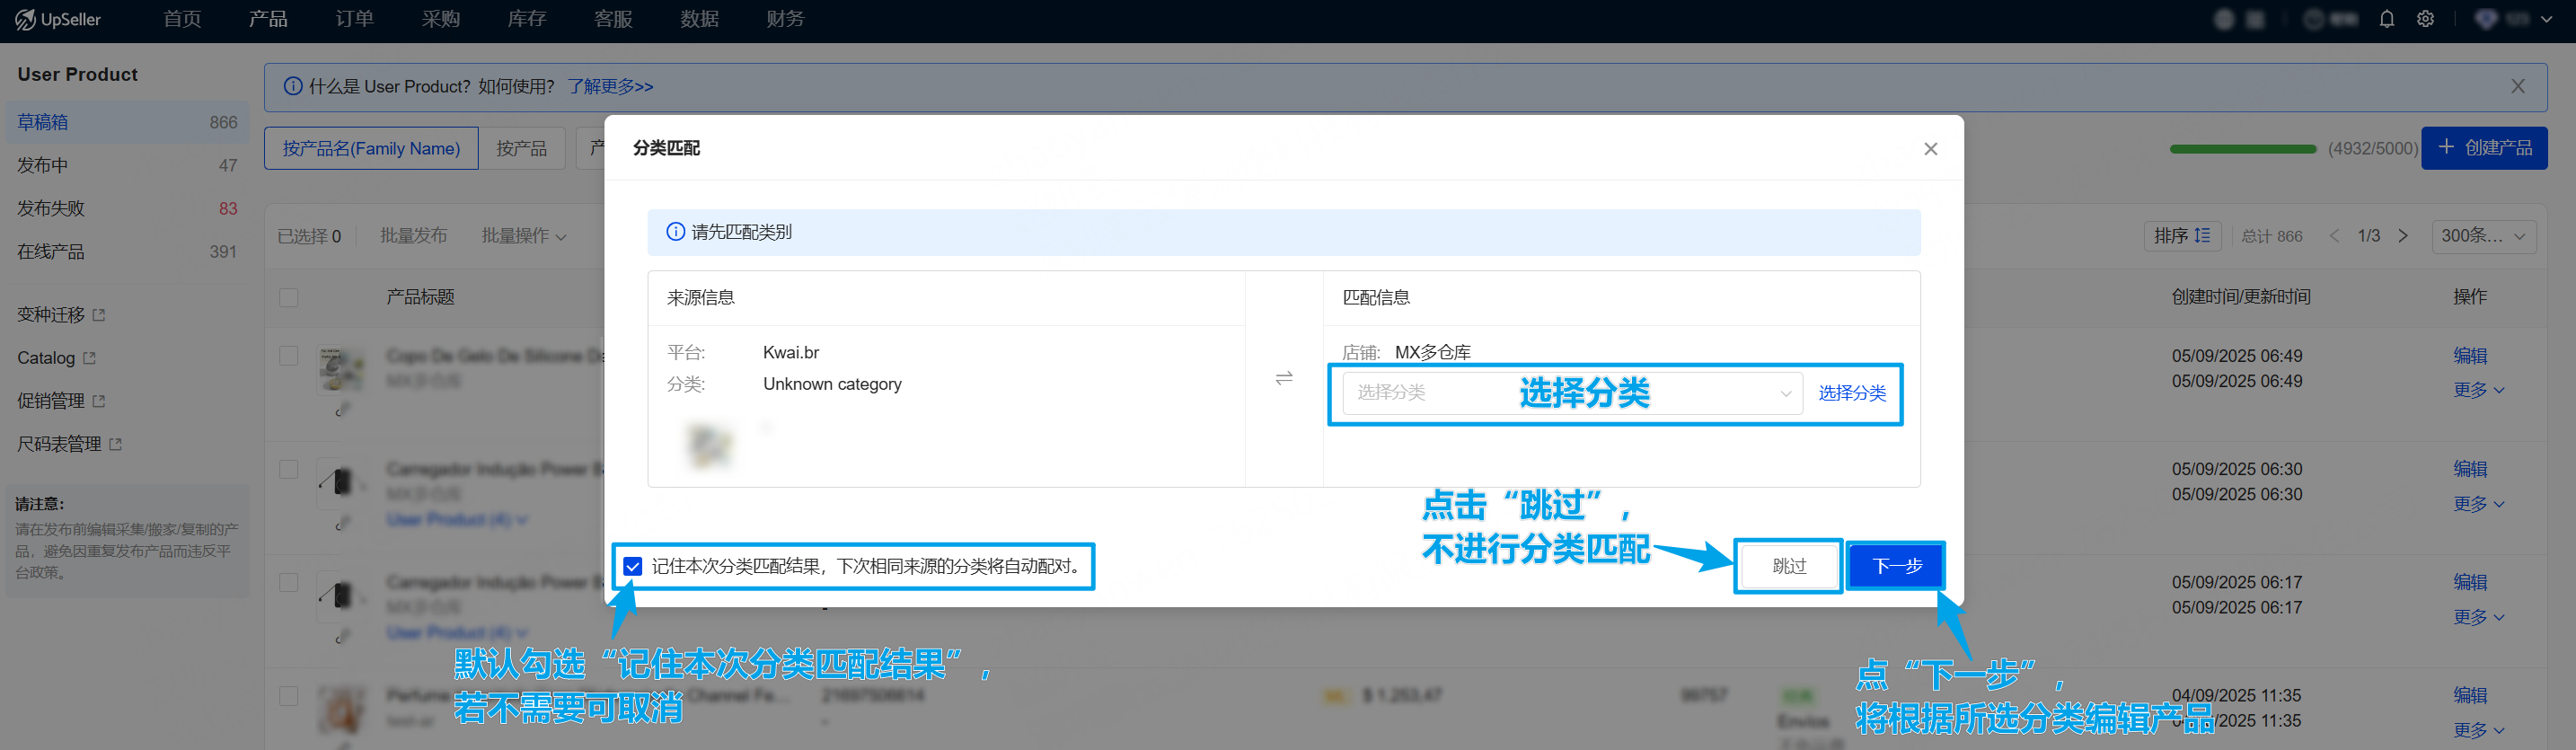Viewport: 2576px width, 750px height.
Task: Click 编辑 for the 06:17 row
Action: click(x=2470, y=582)
